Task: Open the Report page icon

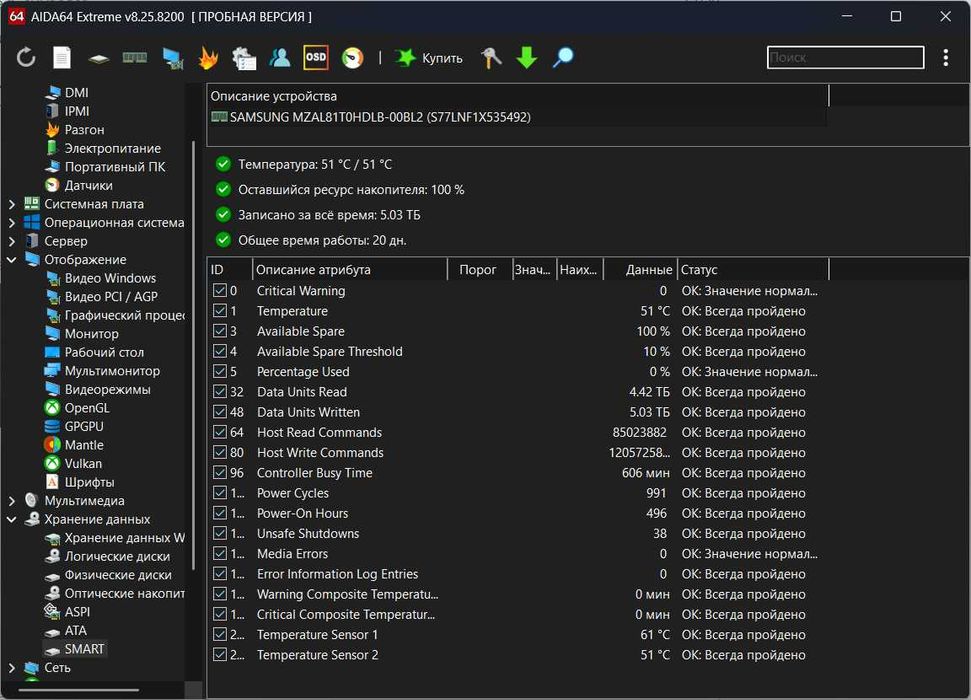Action: (62, 58)
